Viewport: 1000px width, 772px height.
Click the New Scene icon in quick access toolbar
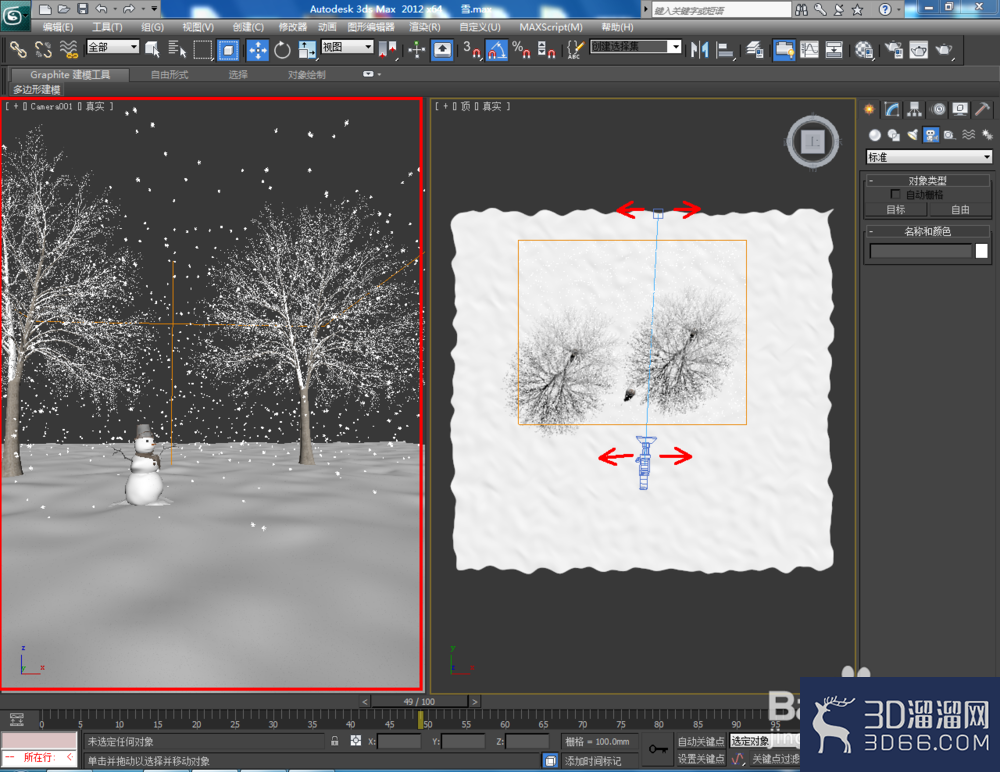click(x=45, y=9)
